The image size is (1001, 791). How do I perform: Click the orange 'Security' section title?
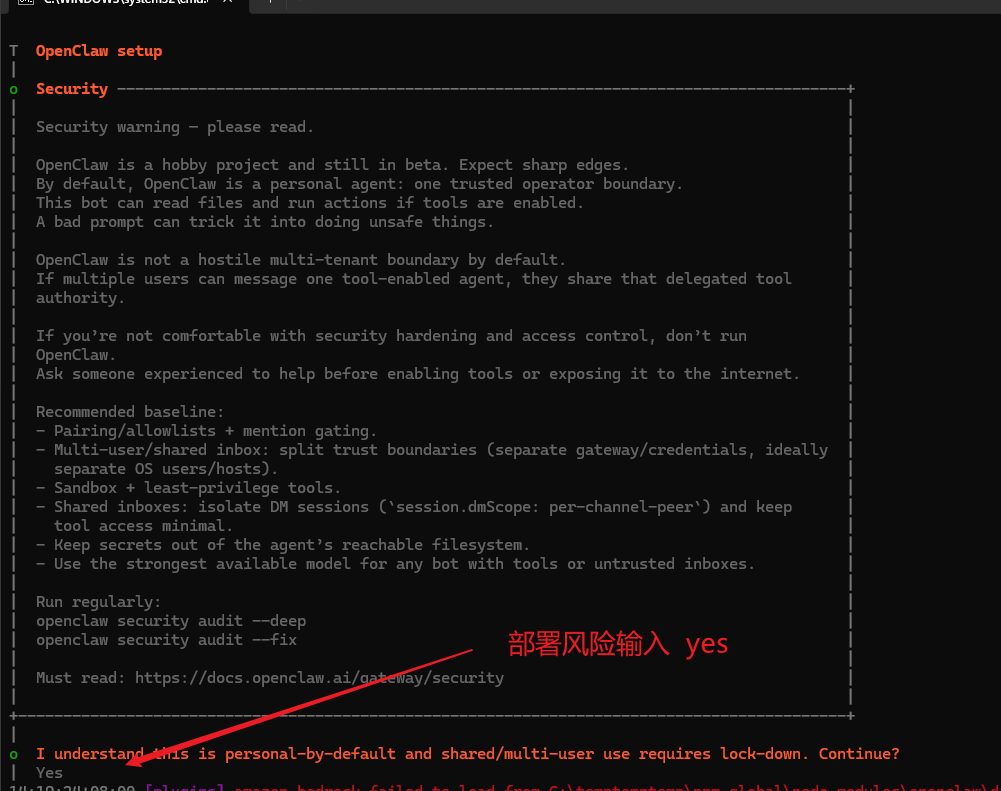click(x=72, y=89)
